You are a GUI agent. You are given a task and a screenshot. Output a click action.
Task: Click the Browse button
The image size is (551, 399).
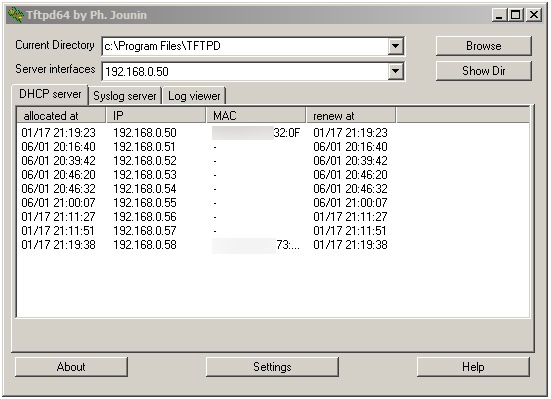484,46
